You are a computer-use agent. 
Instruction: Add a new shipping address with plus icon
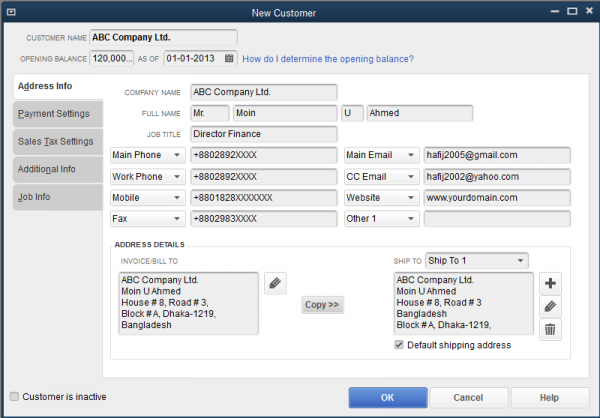pos(550,284)
